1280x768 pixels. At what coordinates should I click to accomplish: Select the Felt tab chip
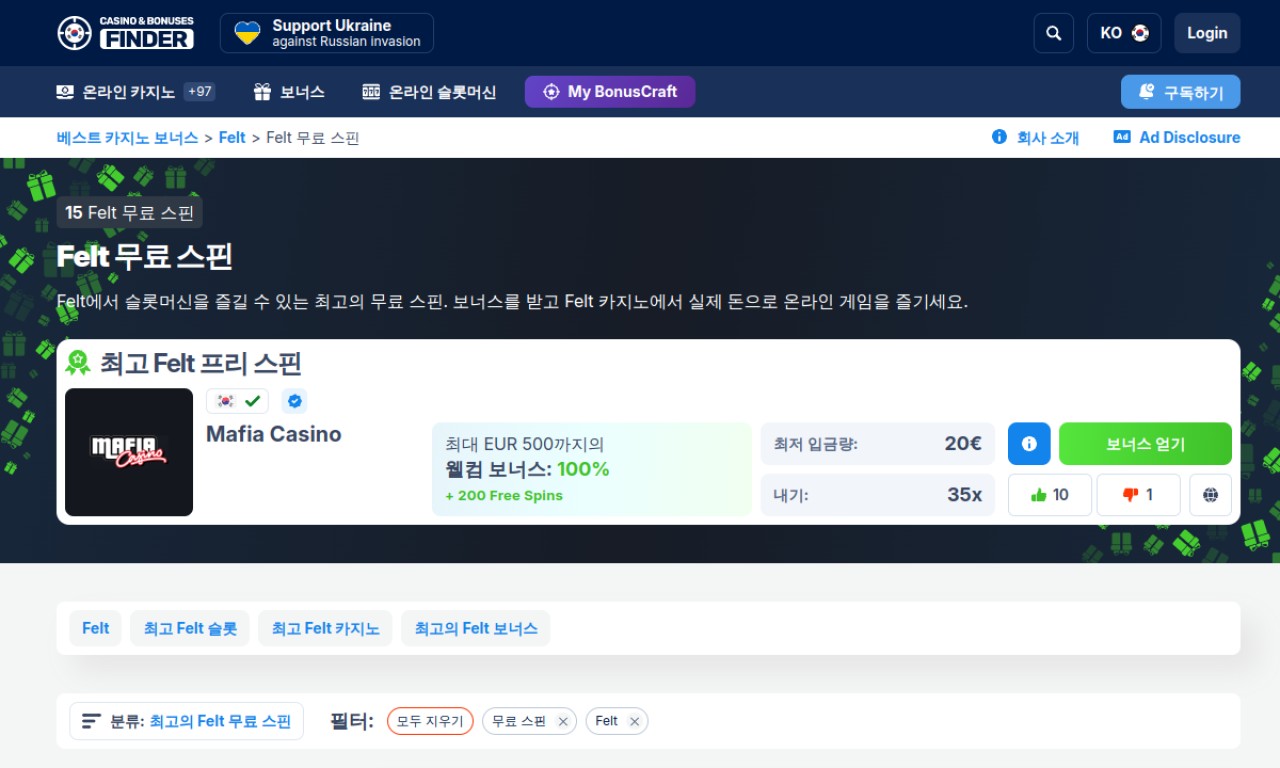tap(96, 628)
